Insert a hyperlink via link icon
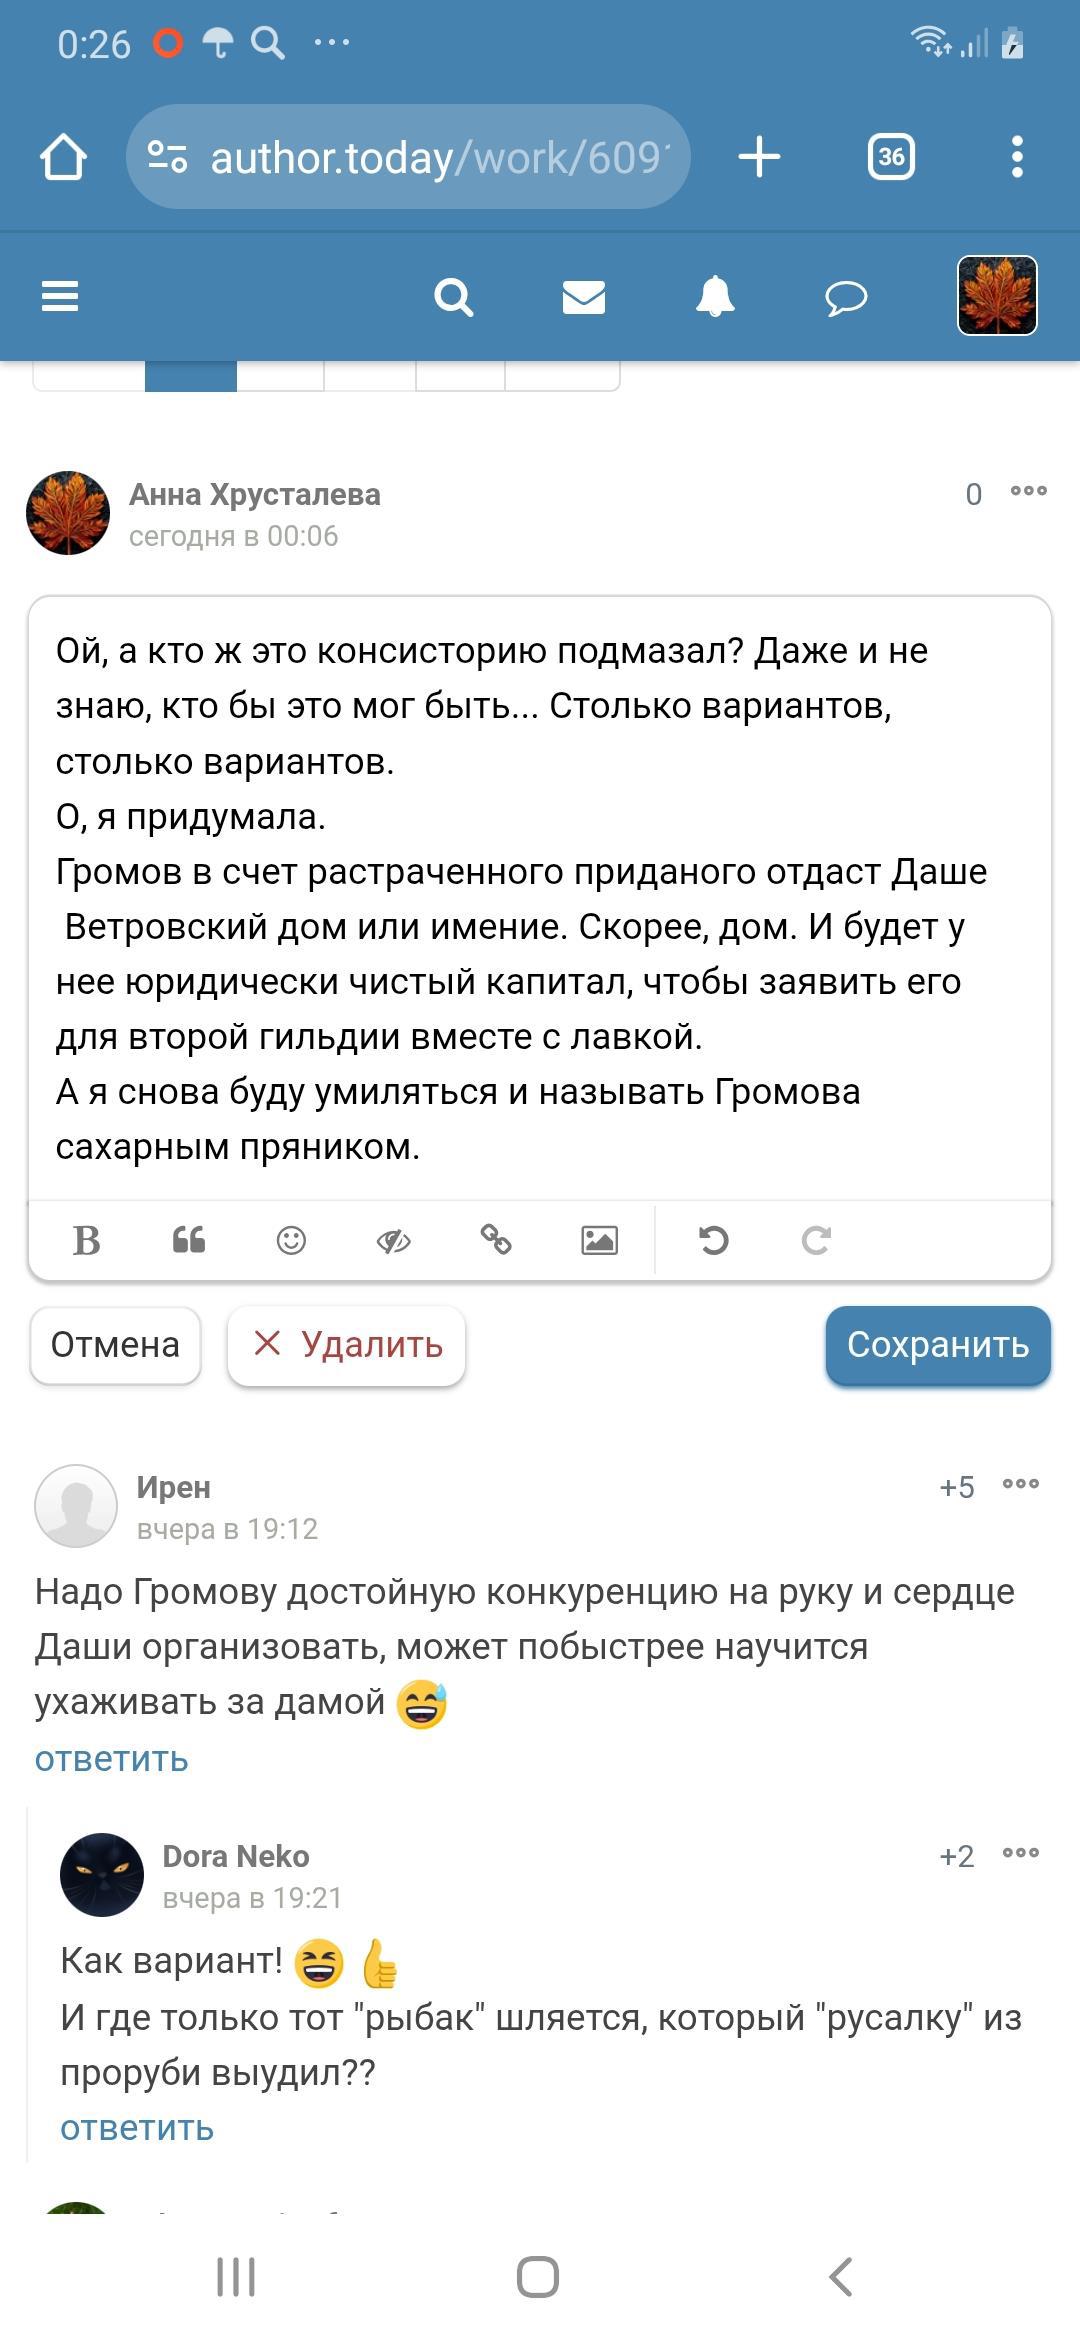 496,1240
